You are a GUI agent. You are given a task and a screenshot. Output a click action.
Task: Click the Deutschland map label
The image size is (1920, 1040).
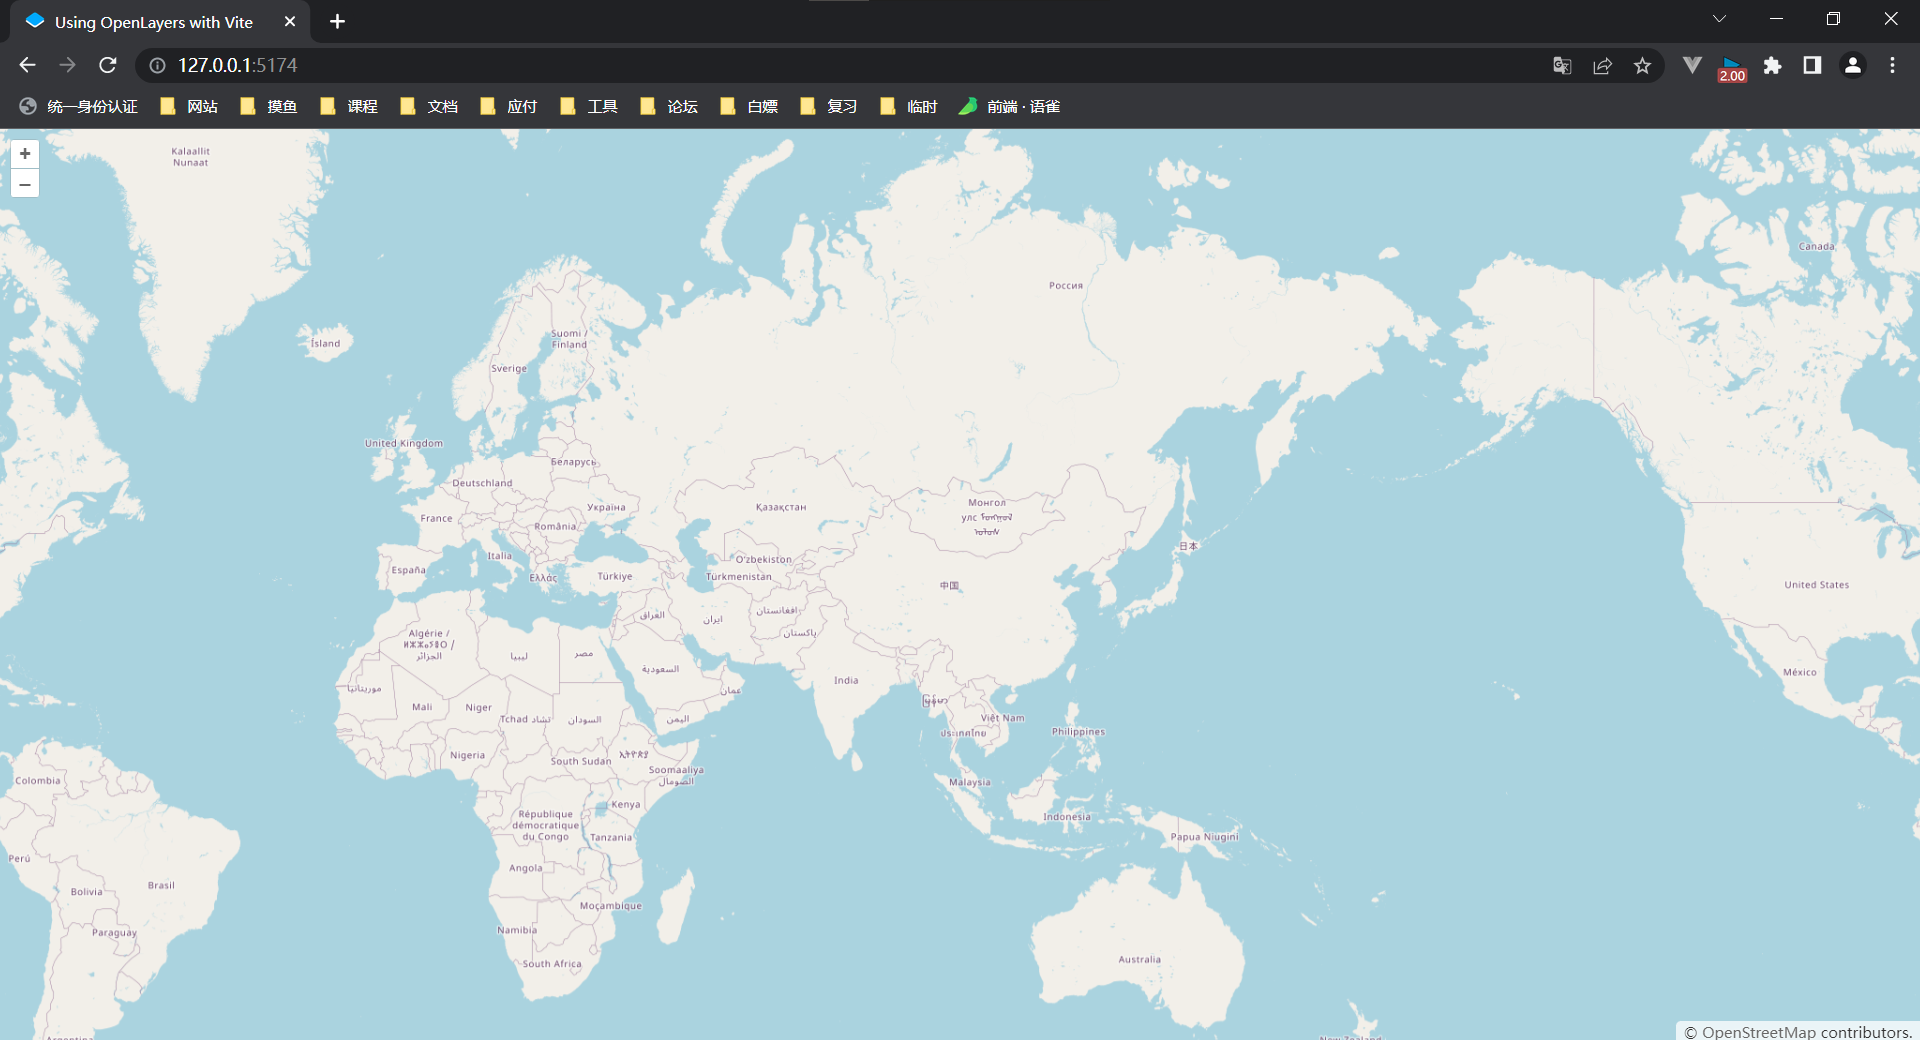[x=482, y=483]
